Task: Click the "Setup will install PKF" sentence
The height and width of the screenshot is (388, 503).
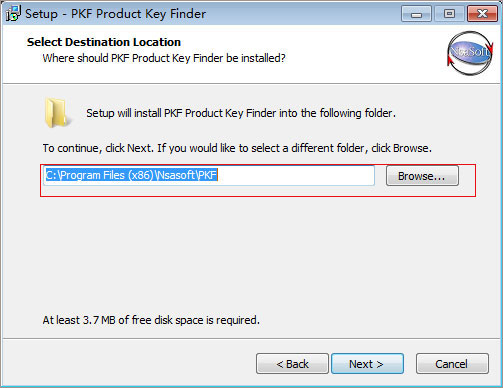Action: [241, 113]
